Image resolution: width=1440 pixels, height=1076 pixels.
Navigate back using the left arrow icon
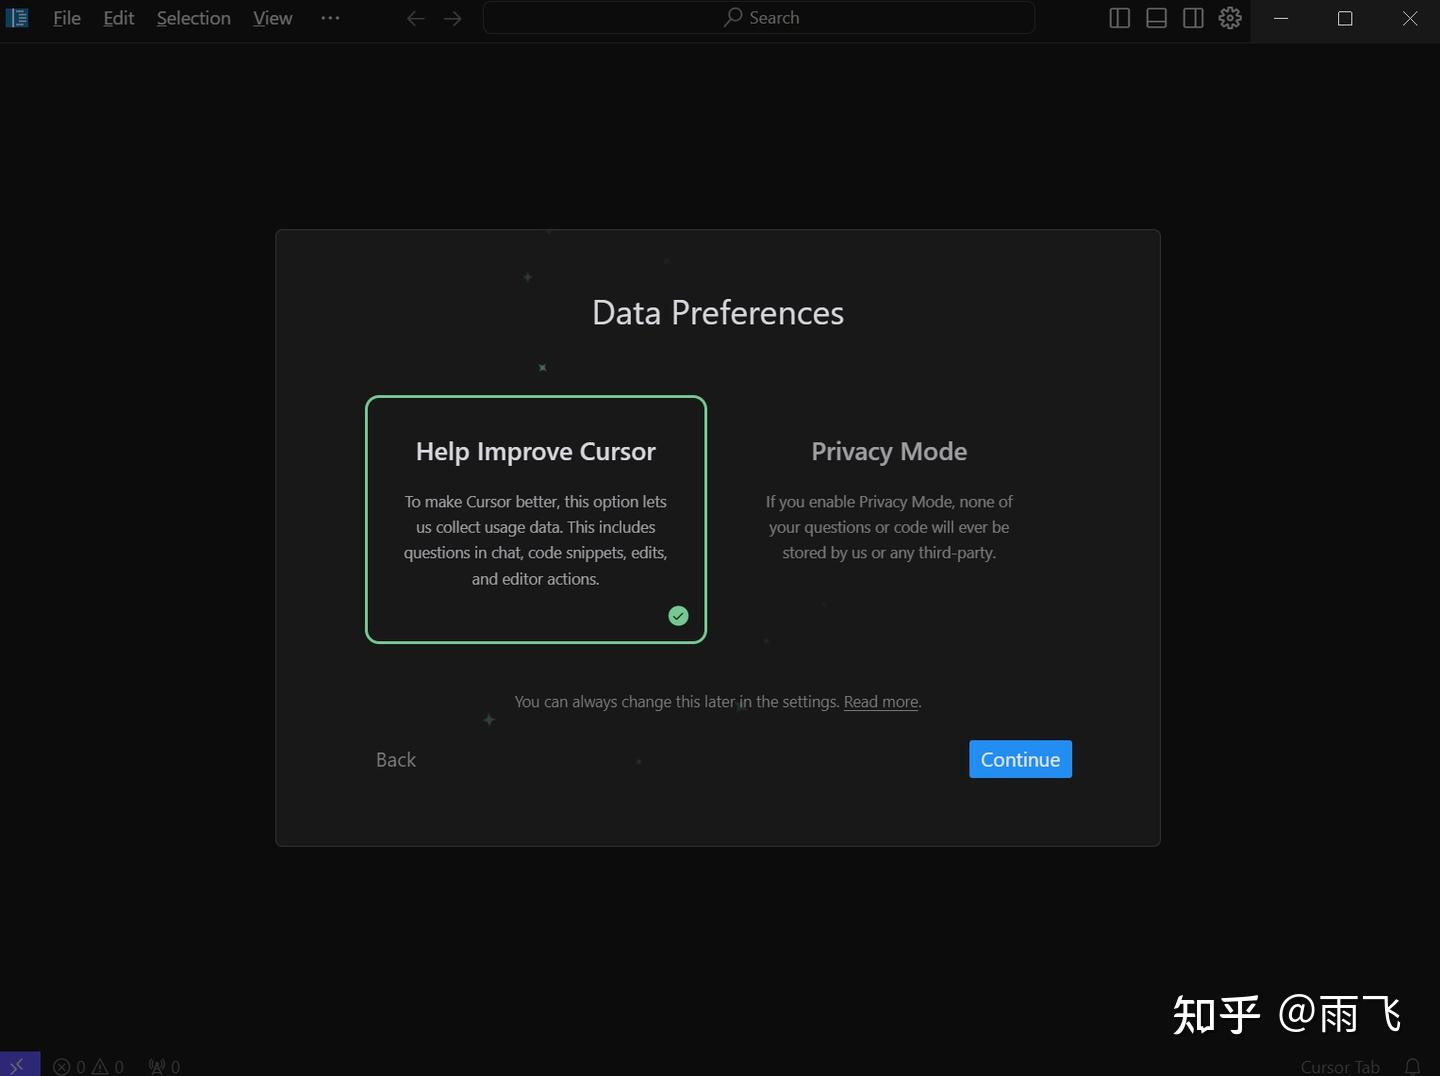tap(415, 18)
